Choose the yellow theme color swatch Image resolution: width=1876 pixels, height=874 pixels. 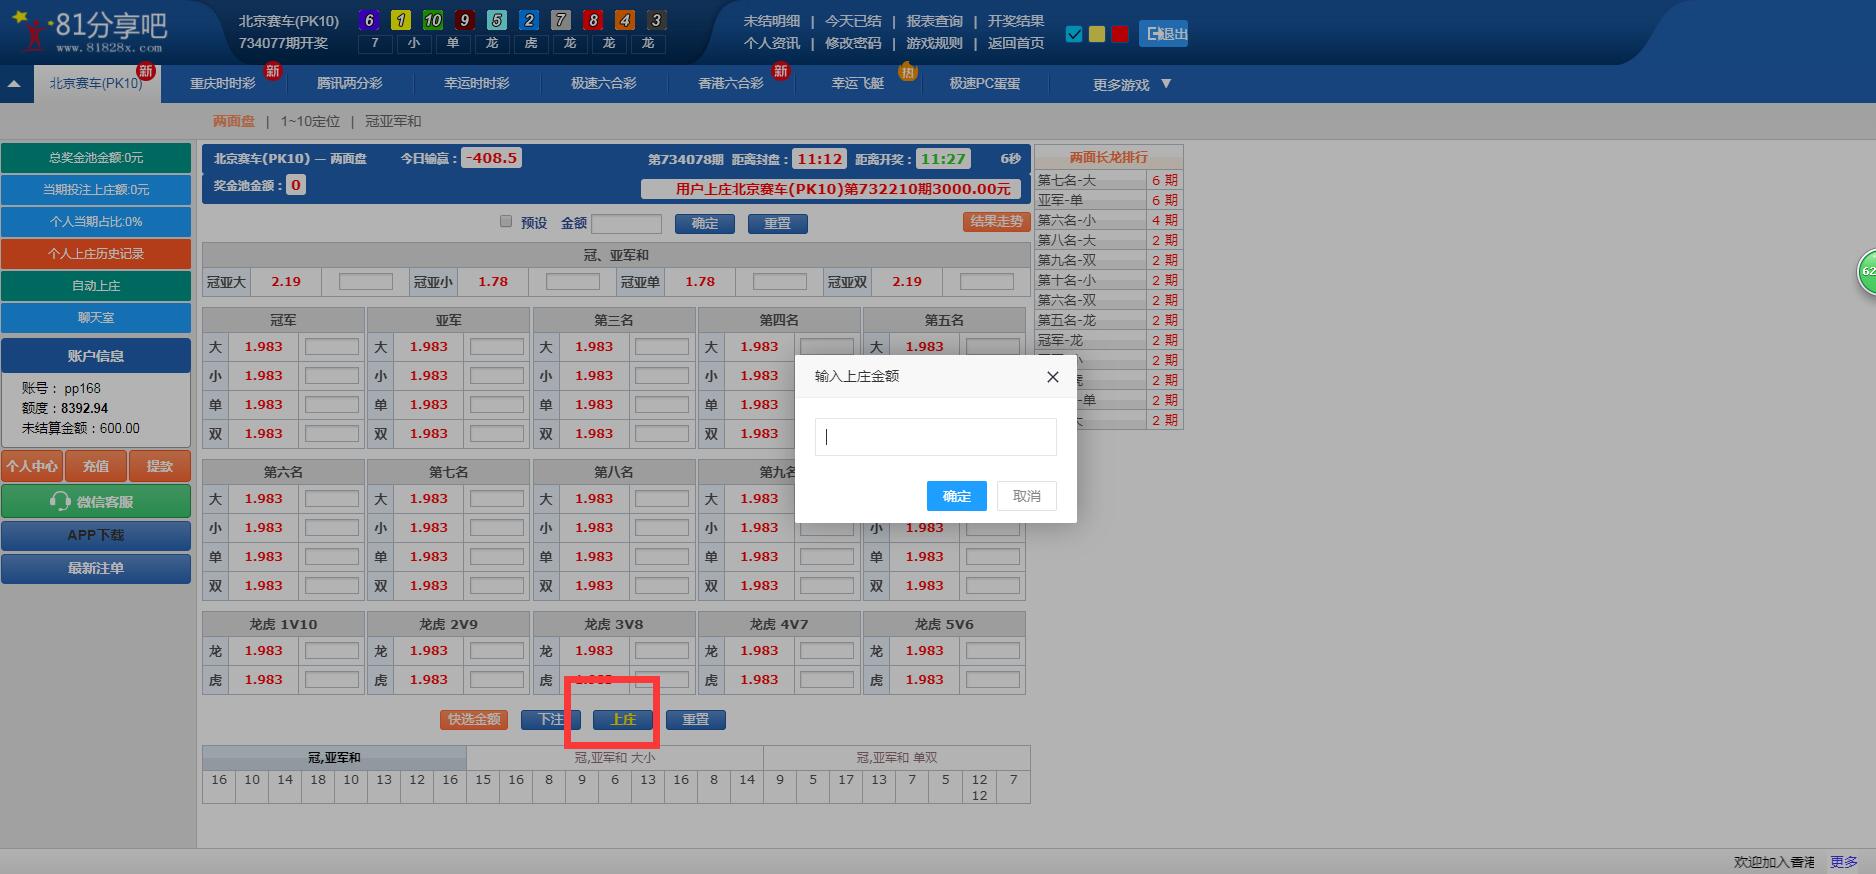coord(1097,34)
